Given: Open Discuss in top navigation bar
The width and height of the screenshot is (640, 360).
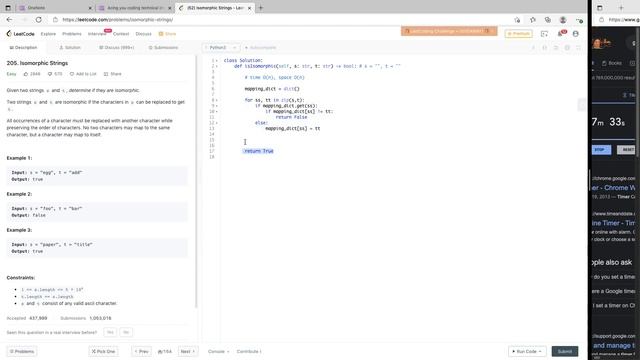Looking at the screenshot, I should 143,34.
